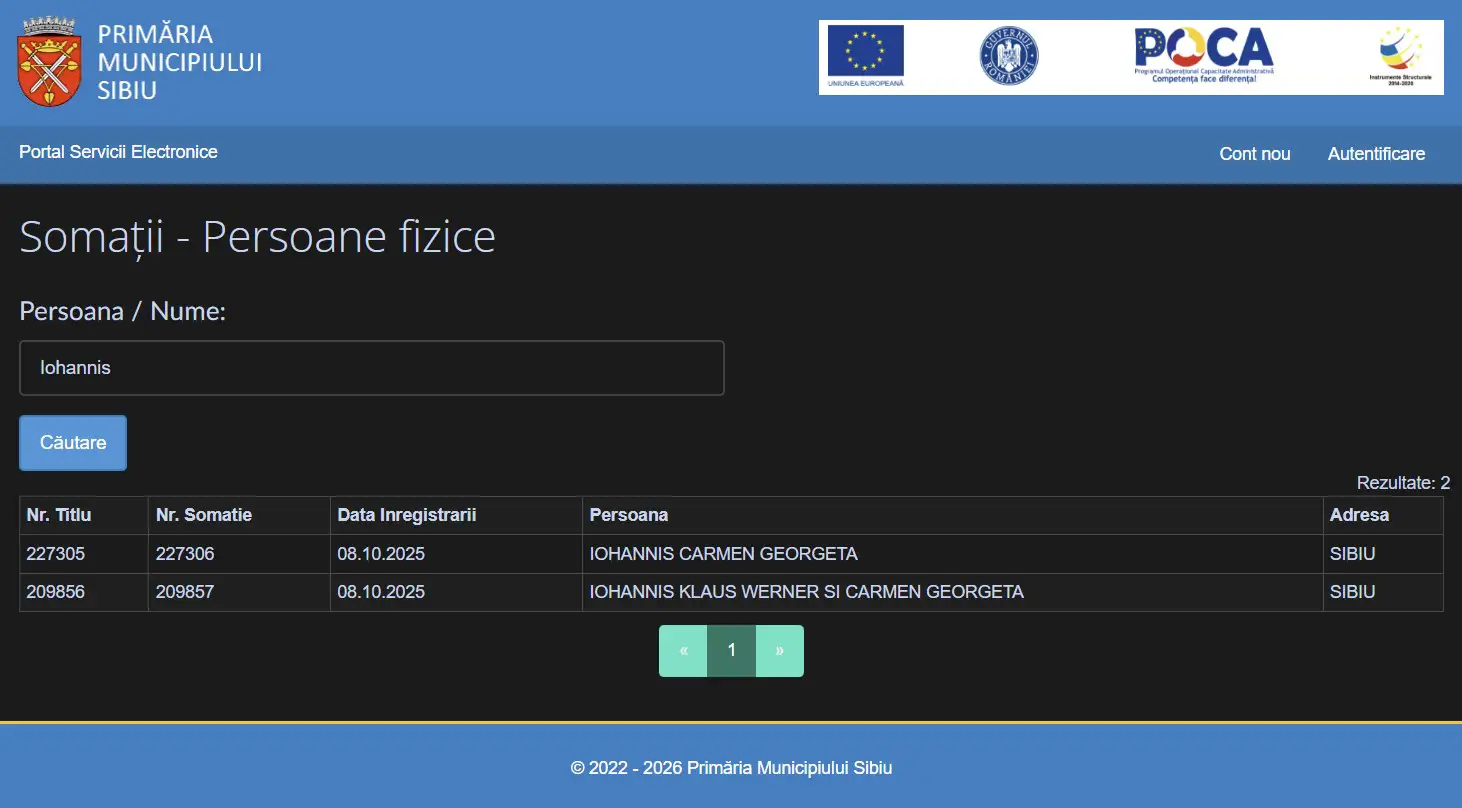The height and width of the screenshot is (808, 1462).
Task: Click the Instrumente Structurale logo
Action: click(1400, 56)
